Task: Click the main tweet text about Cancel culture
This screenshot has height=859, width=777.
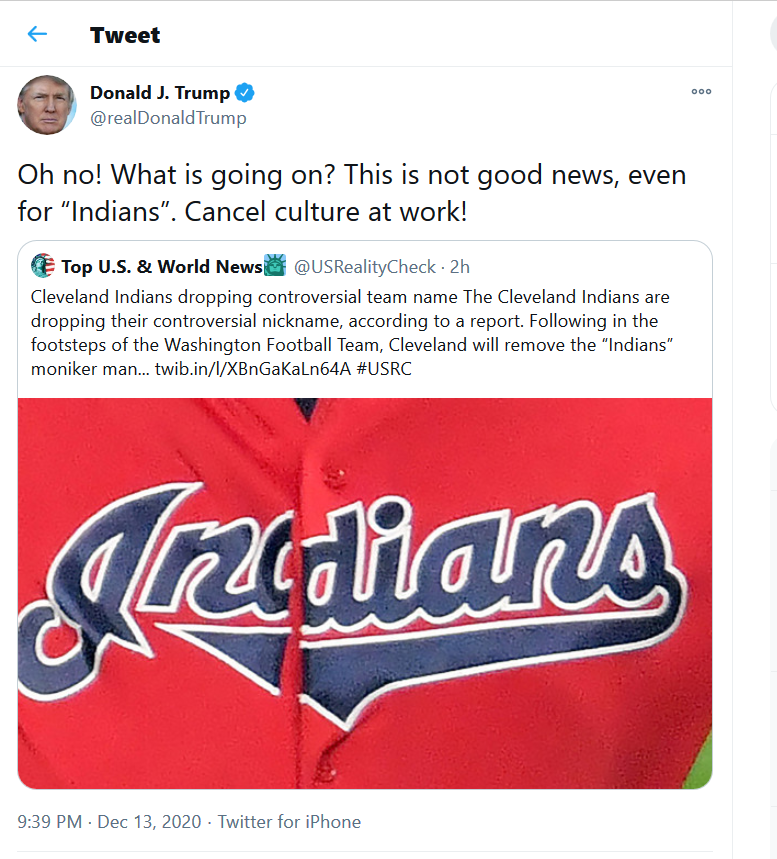Action: (352, 193)
